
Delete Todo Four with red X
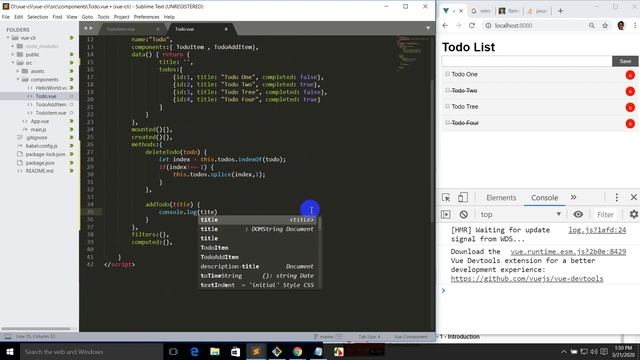tap(630, 123)
